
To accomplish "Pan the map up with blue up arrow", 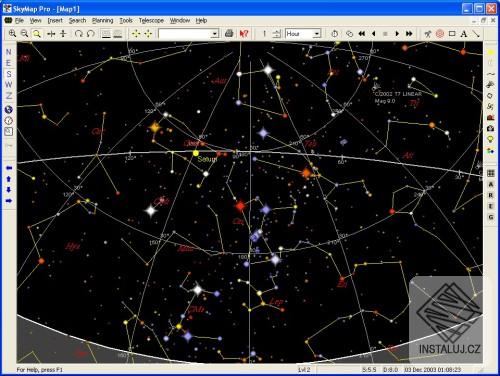I will [9, 179].
